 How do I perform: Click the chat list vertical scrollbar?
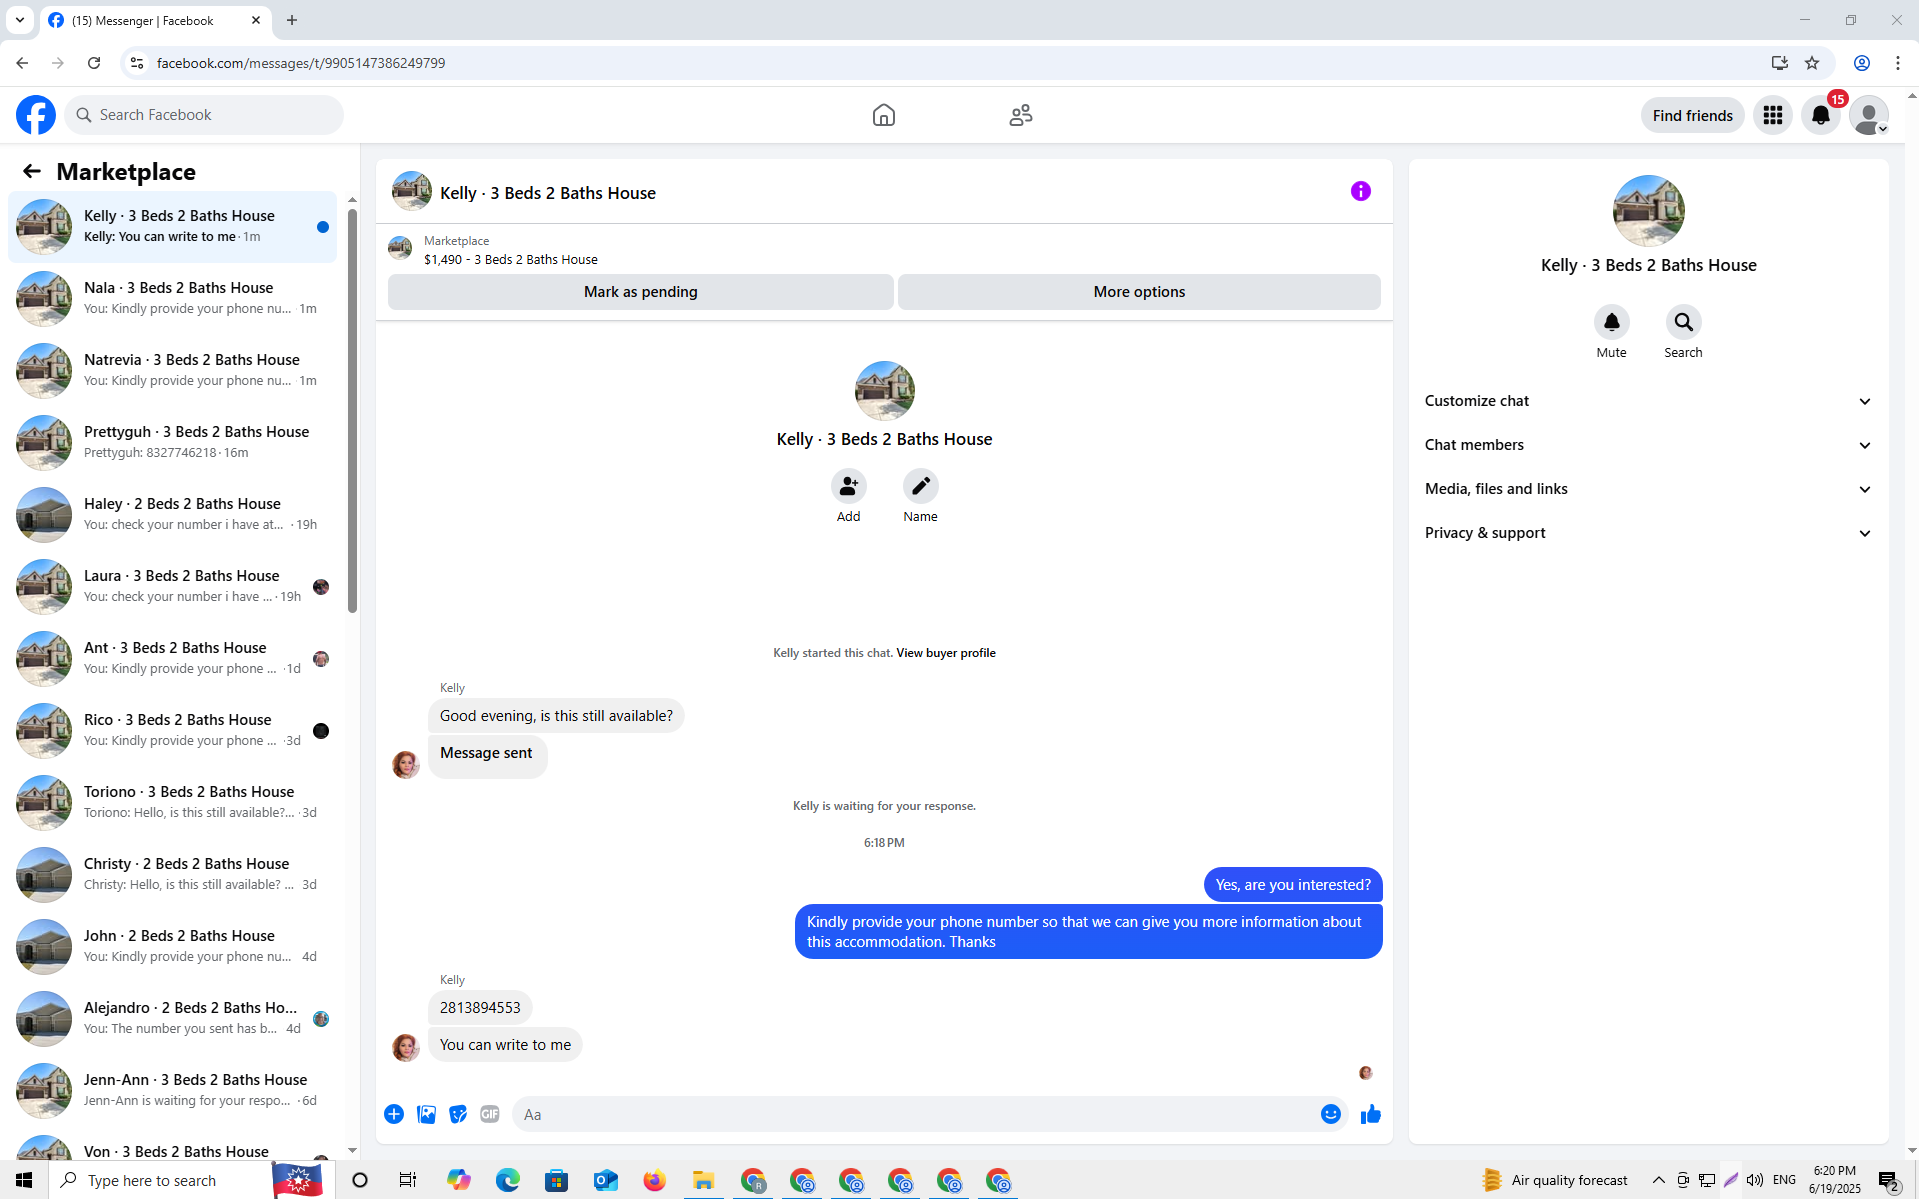click(352, 410)
